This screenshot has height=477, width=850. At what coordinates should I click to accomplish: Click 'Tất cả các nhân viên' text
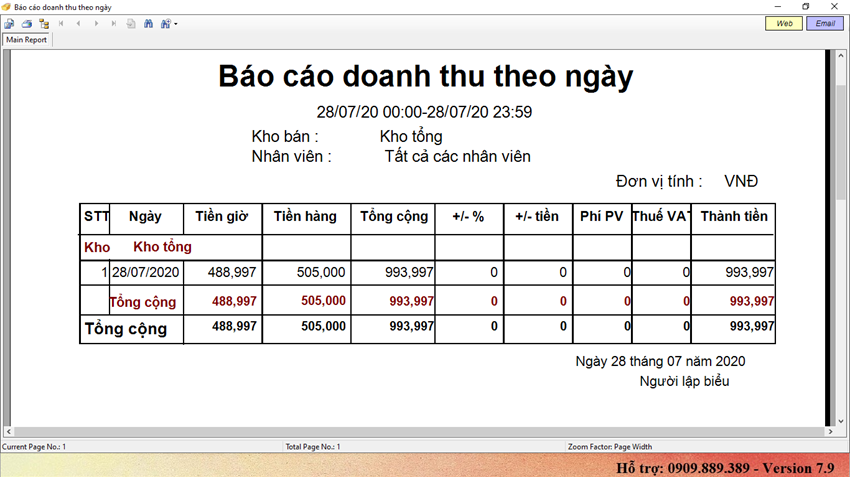pyautogui.click(x=458, y=157)
